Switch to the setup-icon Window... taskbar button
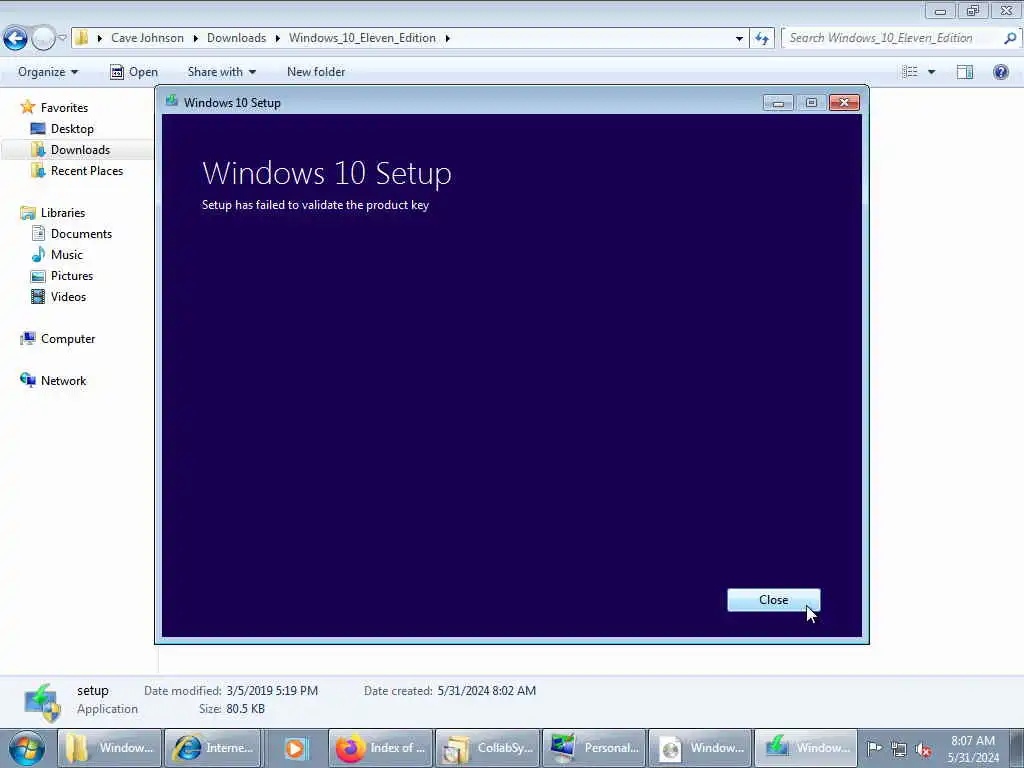The image size is (1024, 768). pyautogui.click(x=807, y=748)
